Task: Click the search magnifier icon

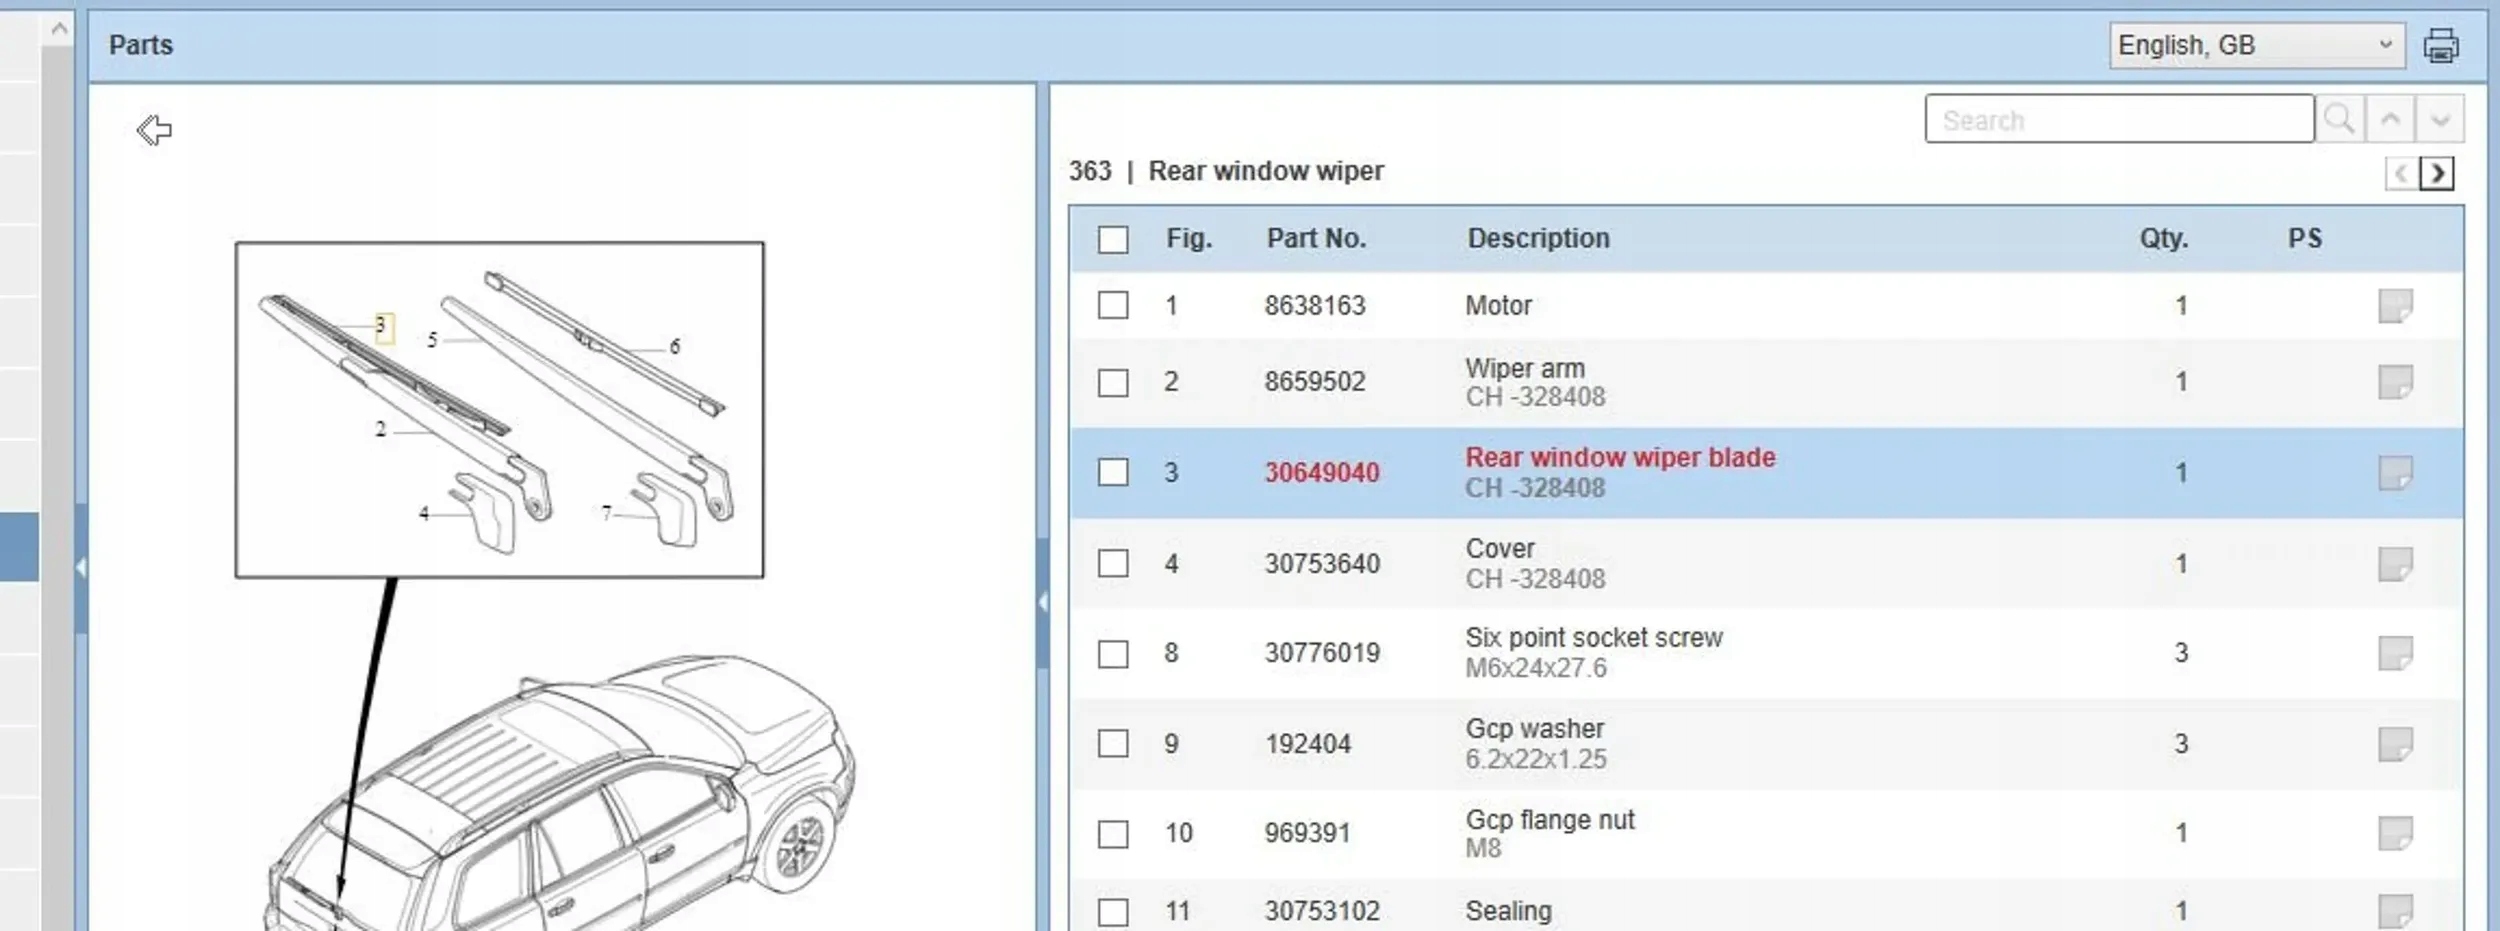Action: tap(2340, 120)
